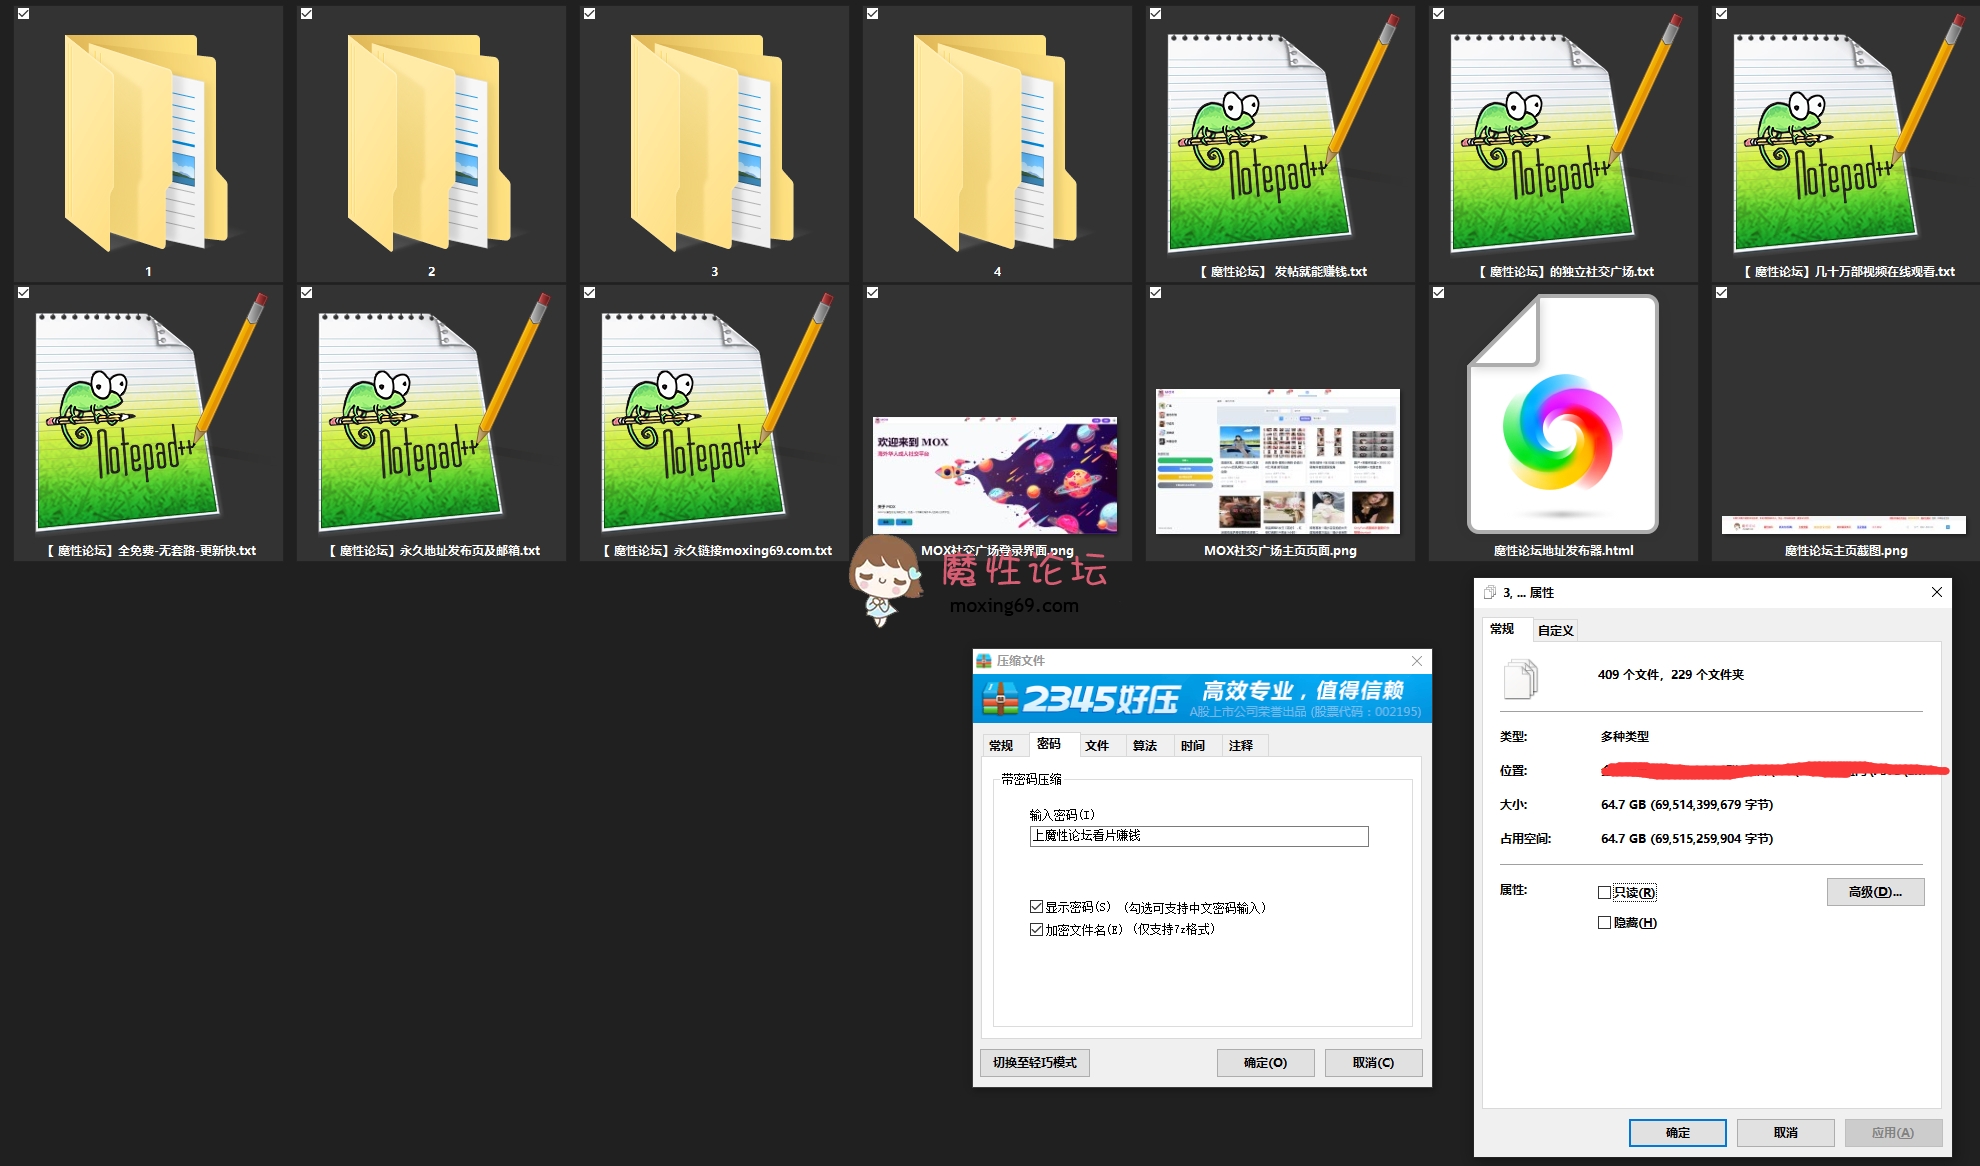Click the 409 个文件, 229 个文件夹 text
1980x1166 pixels.
tap(1671, 675)
